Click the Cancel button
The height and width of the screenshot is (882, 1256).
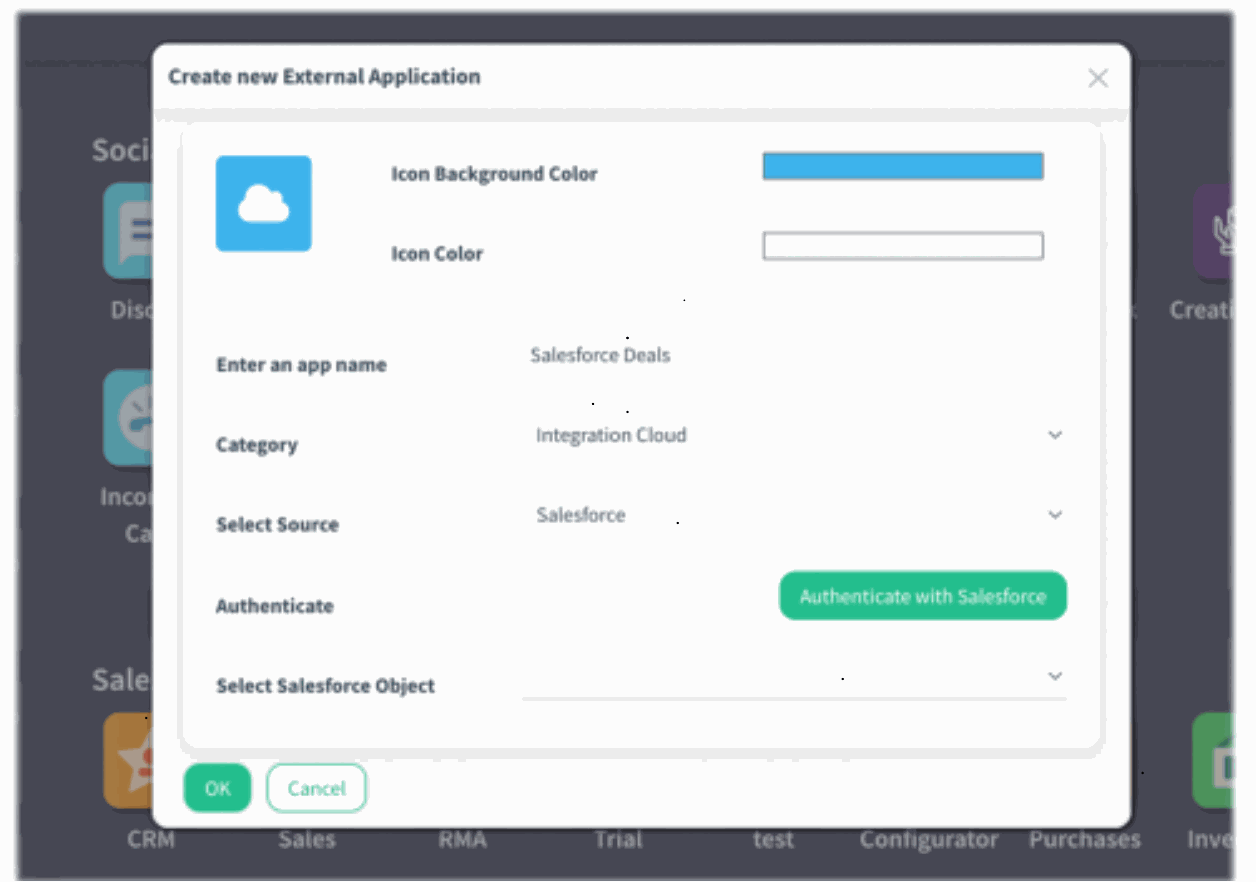pos(316,788)
